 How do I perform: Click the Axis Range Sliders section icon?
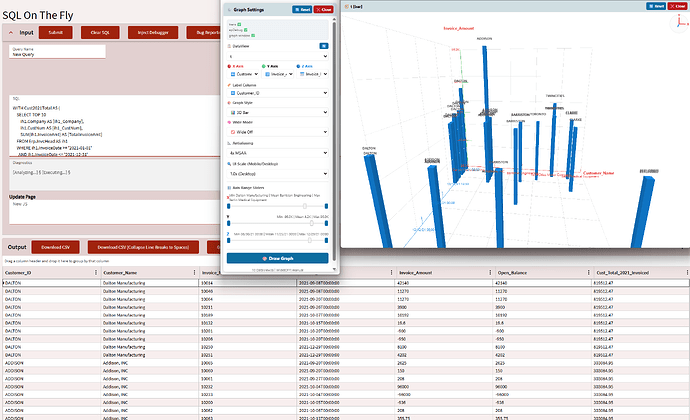(229, 188)
